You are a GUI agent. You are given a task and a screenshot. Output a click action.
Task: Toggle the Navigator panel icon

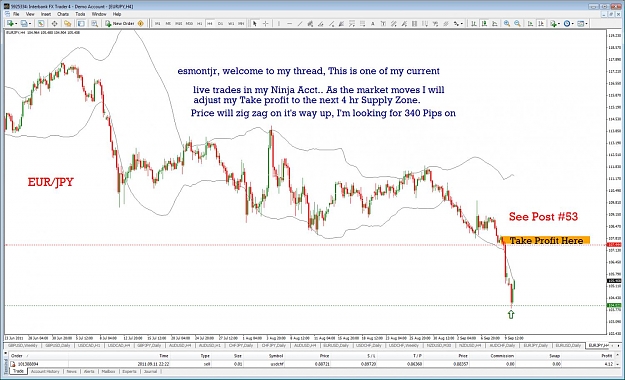(x=67, y=24)
